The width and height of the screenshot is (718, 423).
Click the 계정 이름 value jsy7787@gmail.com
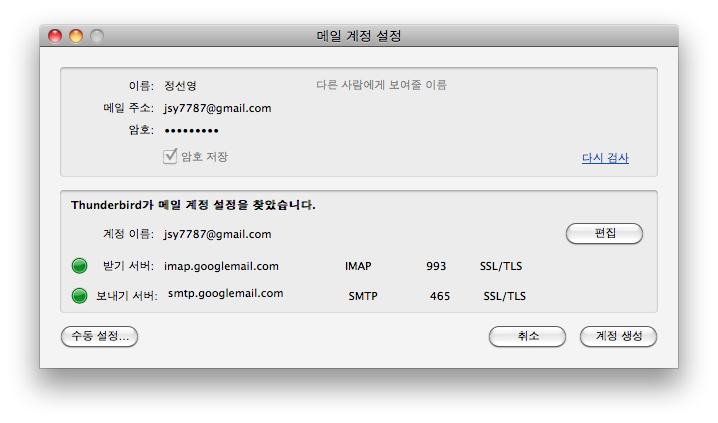coord(218,234)
